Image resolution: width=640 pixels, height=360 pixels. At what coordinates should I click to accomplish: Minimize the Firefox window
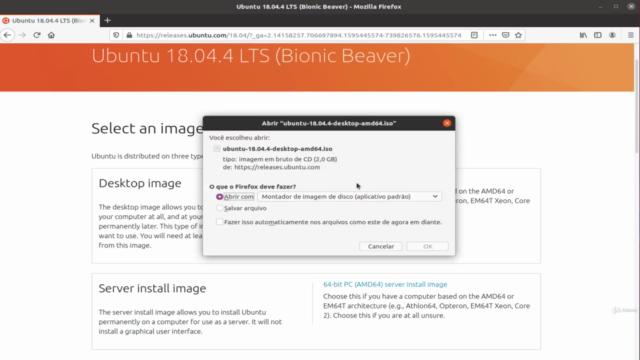click(600, 7)
